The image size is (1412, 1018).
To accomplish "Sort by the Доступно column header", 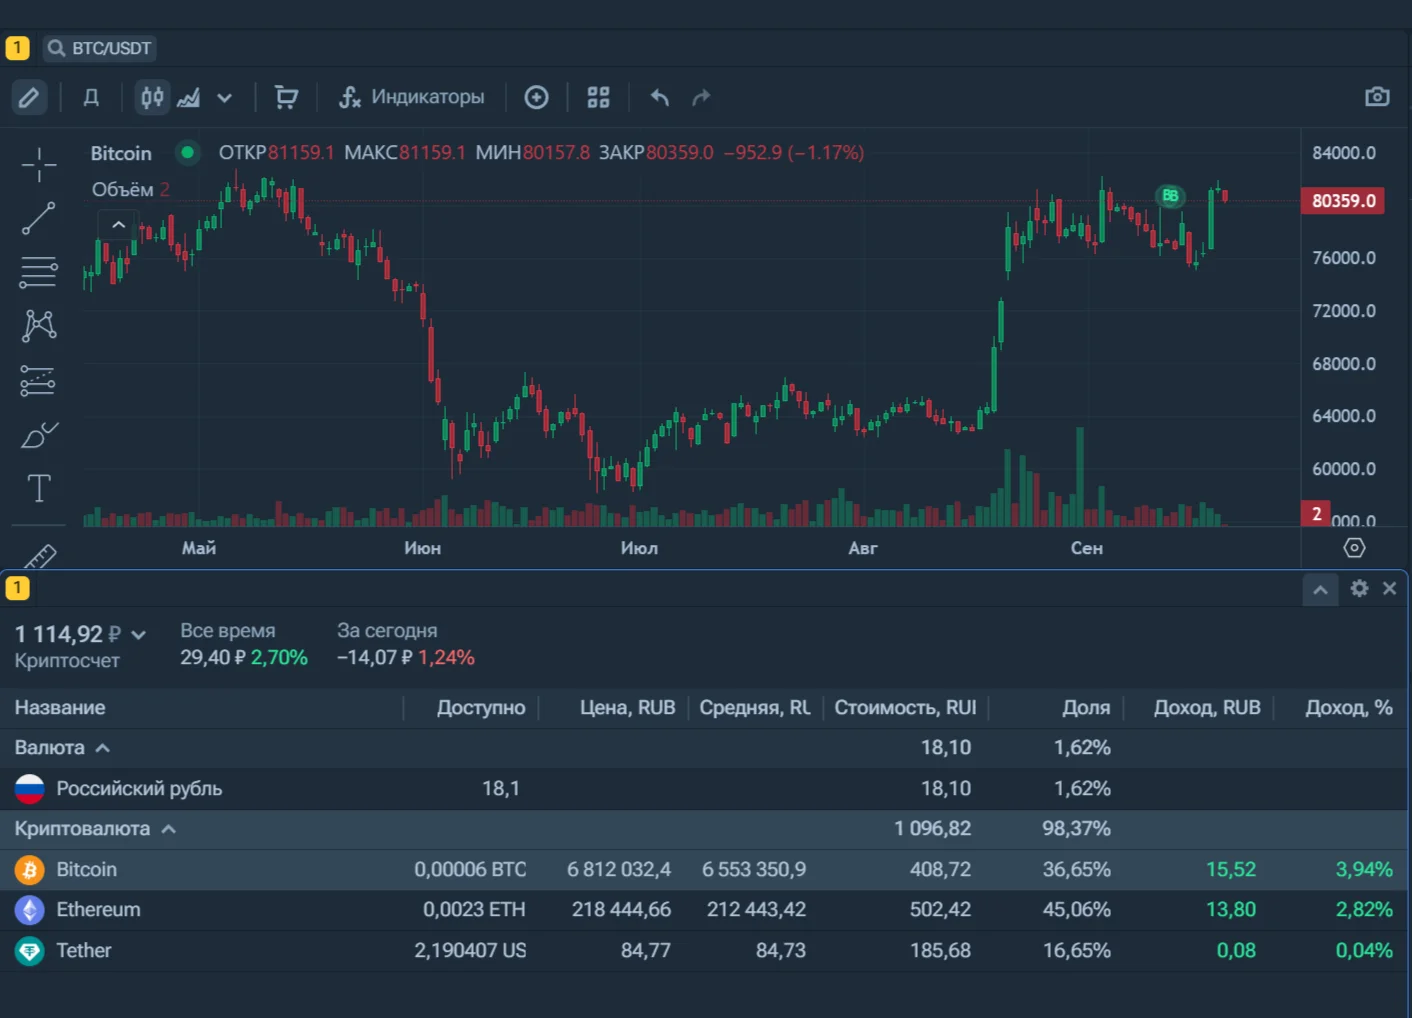I will point(481,708).
